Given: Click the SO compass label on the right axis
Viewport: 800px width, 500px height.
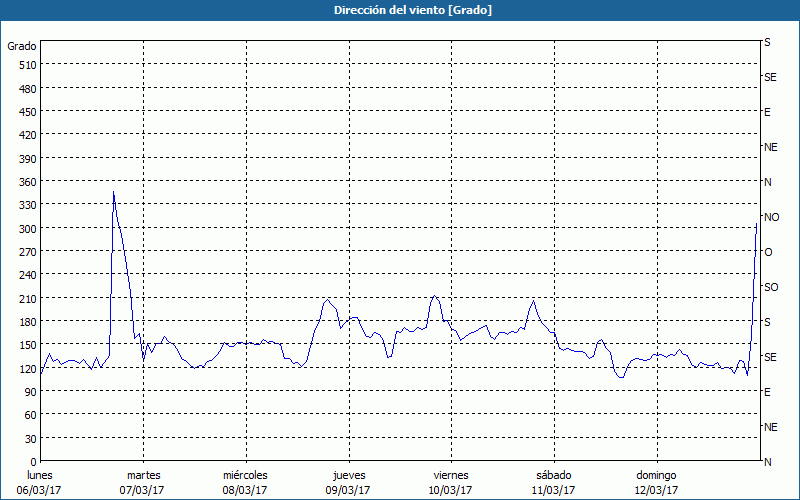Looking at the screenshot, I should click(770, 287).
